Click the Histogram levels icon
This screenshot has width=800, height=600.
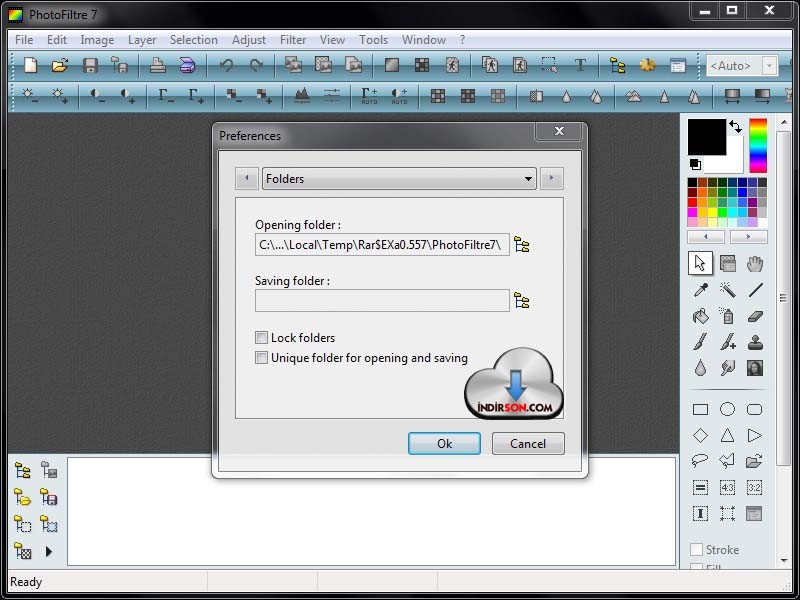pyautogui.click(x=302, y=95)
